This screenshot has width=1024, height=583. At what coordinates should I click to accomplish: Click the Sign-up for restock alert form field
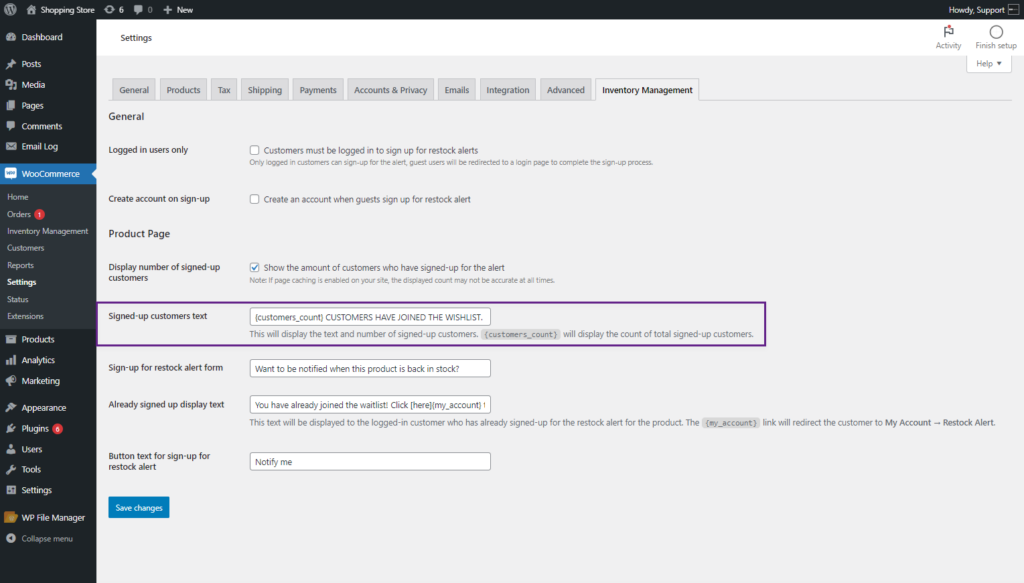pos(370,368)
